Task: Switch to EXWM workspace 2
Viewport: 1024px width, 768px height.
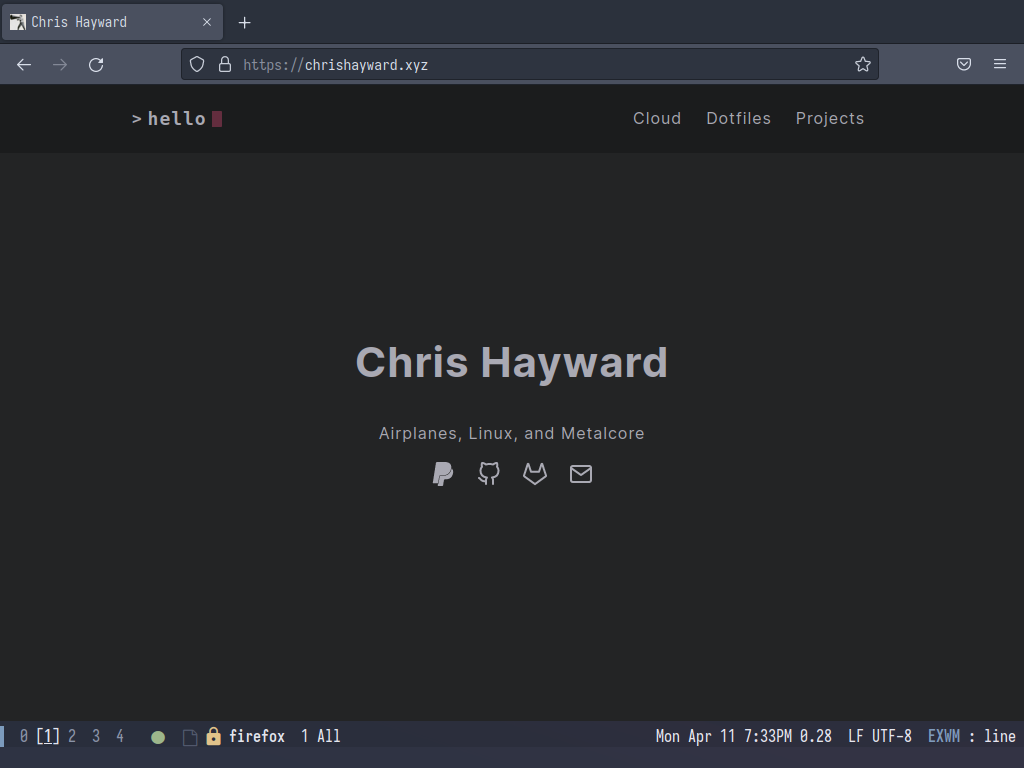Action: (72, 737)
